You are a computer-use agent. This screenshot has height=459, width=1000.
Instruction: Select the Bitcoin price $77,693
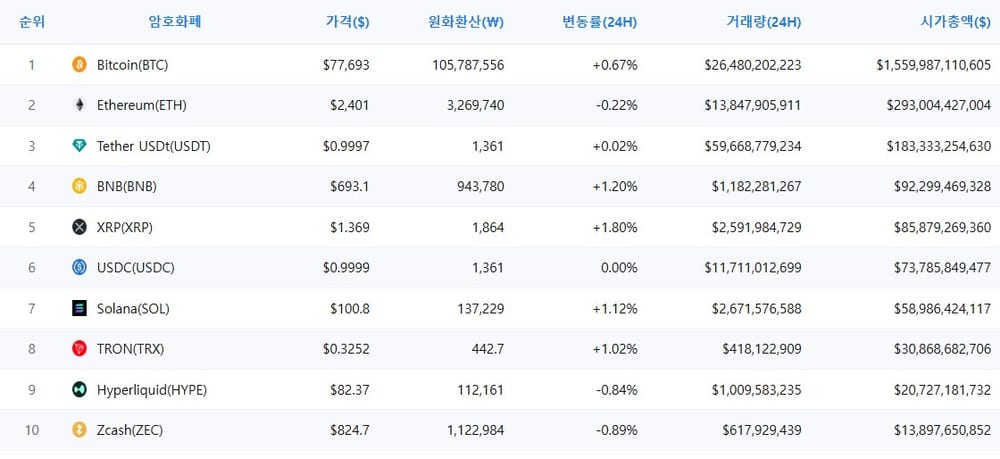pos(346,64)
